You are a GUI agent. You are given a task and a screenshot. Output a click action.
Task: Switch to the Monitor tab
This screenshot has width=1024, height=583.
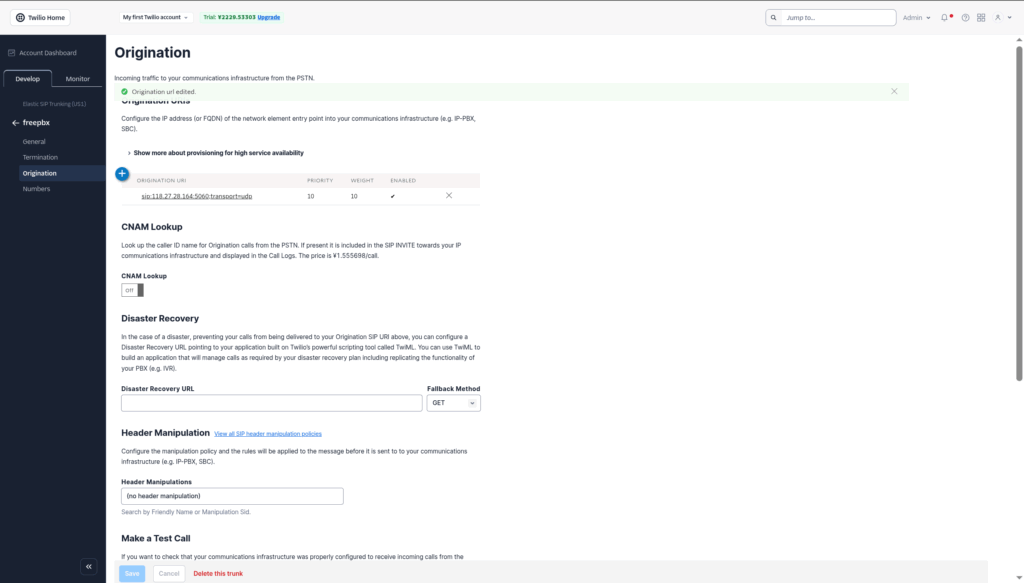coord(77,79)
